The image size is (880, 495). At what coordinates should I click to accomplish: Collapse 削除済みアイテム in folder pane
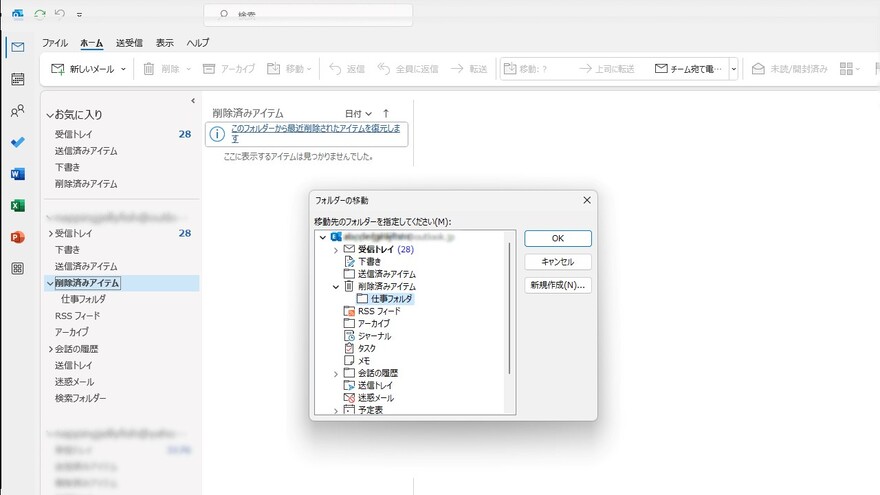[x=50, y=283]
